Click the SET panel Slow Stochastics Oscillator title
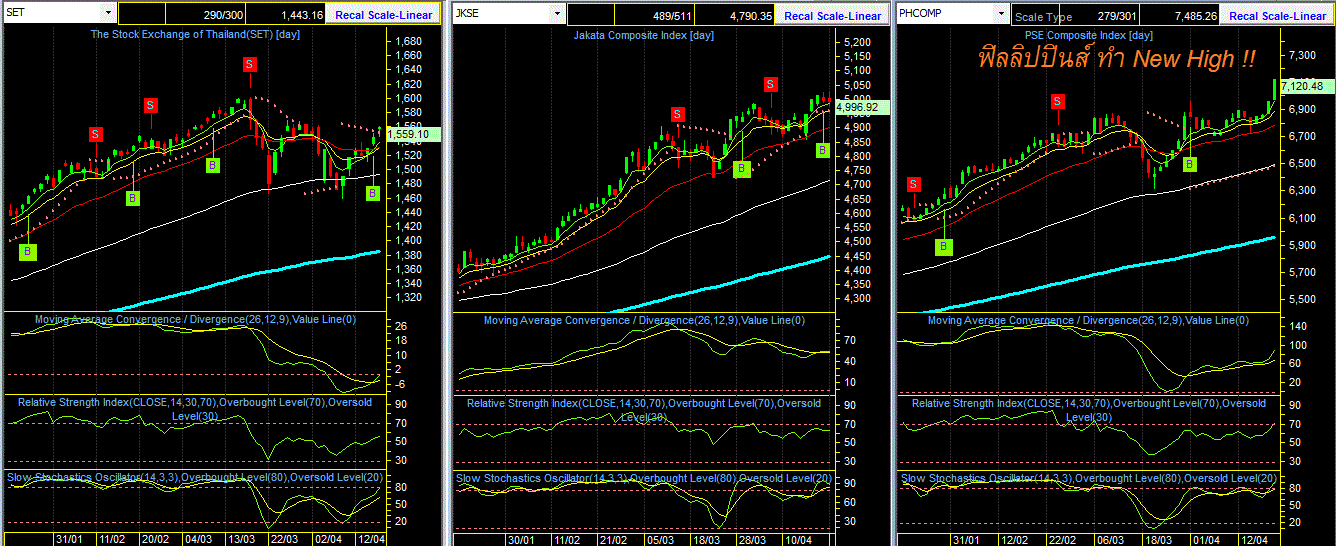 tap(195, 477)
